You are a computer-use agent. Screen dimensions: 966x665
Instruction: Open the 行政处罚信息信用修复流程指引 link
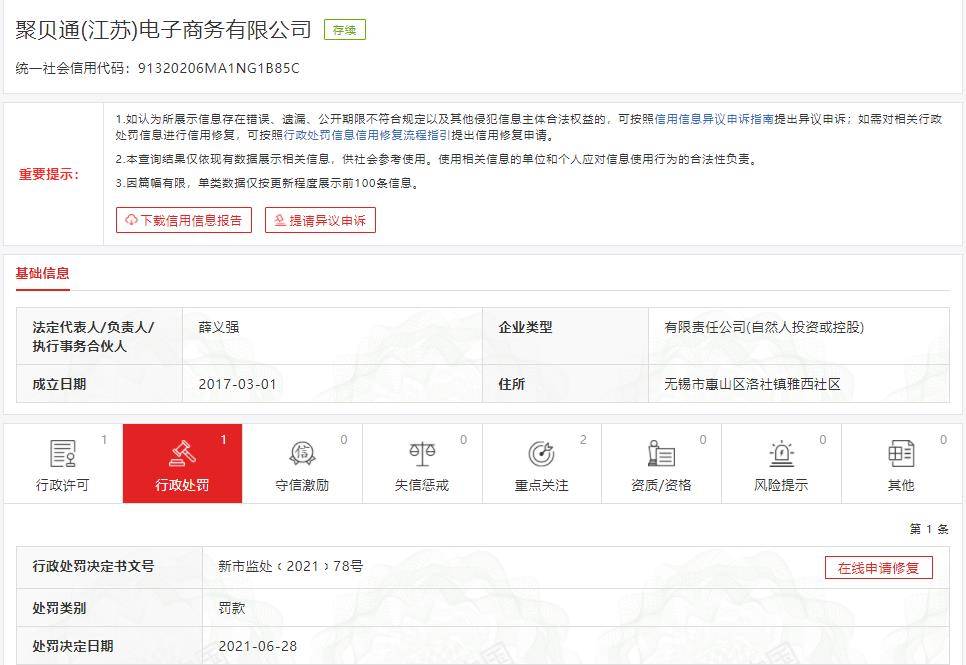coord(367,135)
